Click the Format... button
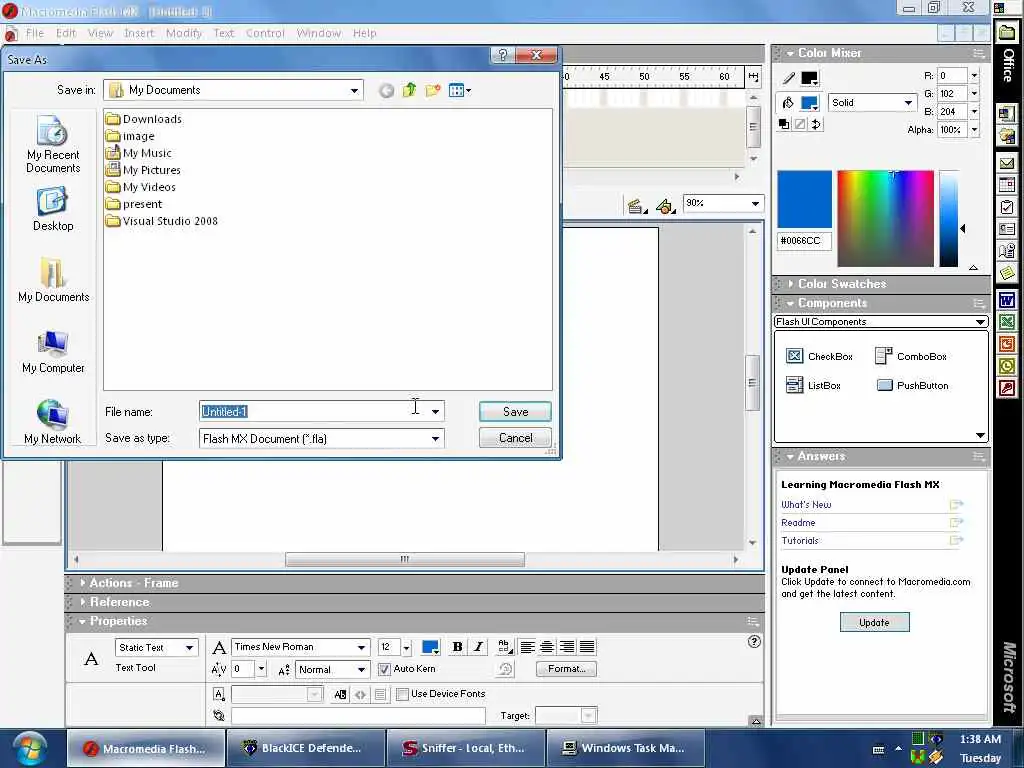 tap(566, 669)
